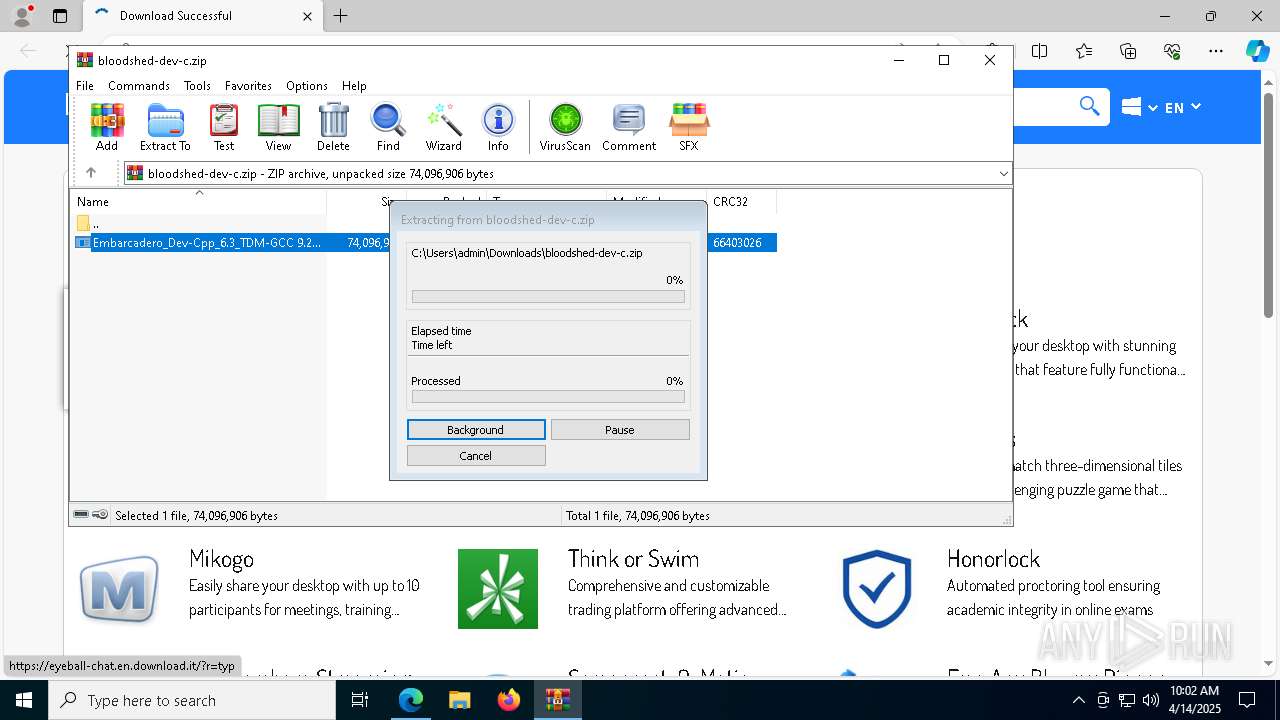
Task: Click the Think or Swim thumbnail
Action: (x=498, y=589)
